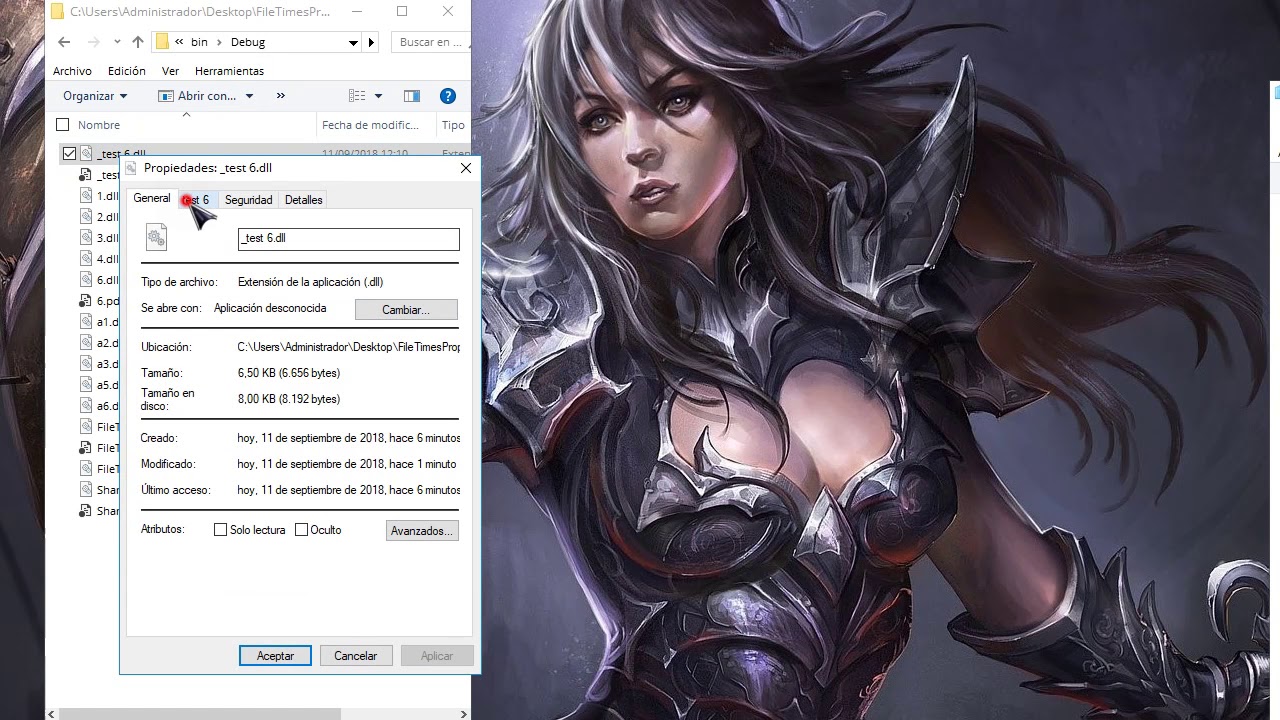Image resolution: width=1280 pixels, height=720 pixels.
Task: Switch to the General tab
Action: pyautogui.click(x=152, y=198)
